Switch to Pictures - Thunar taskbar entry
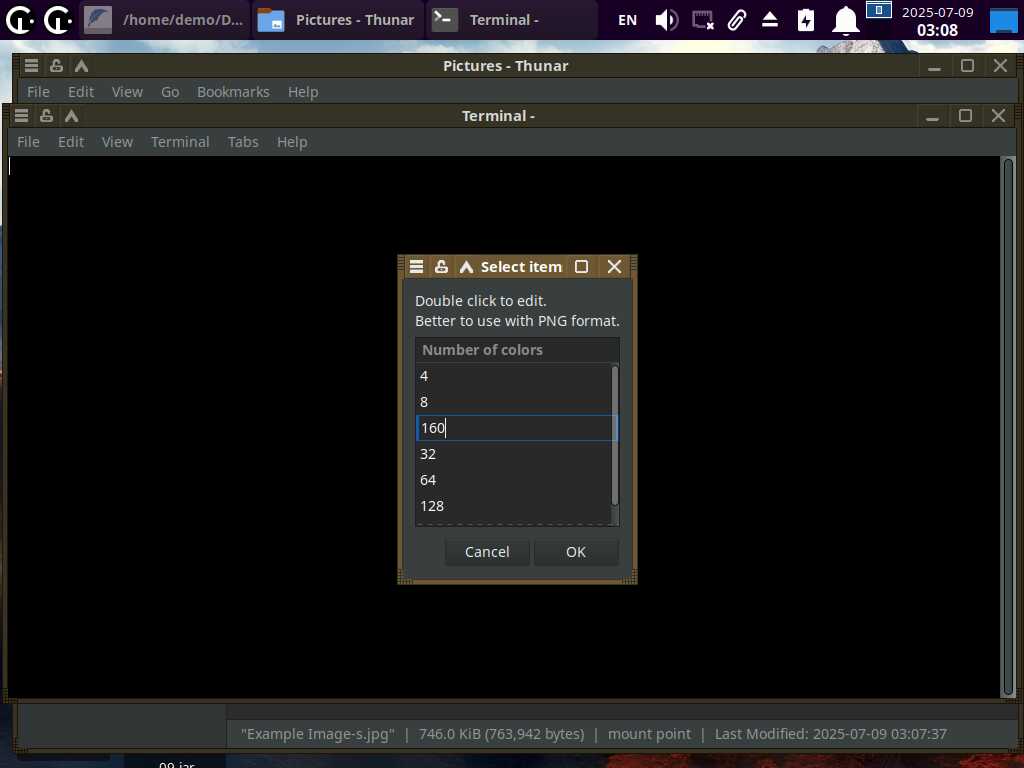Viewport: 1024px width, 768px height. coord(338,20)
